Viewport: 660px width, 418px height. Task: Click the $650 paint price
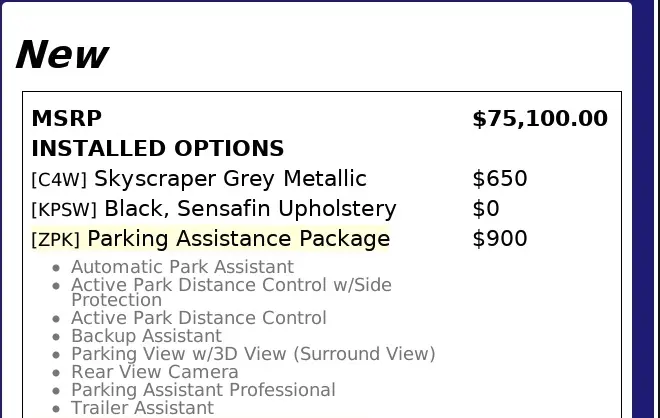point(499,179)
